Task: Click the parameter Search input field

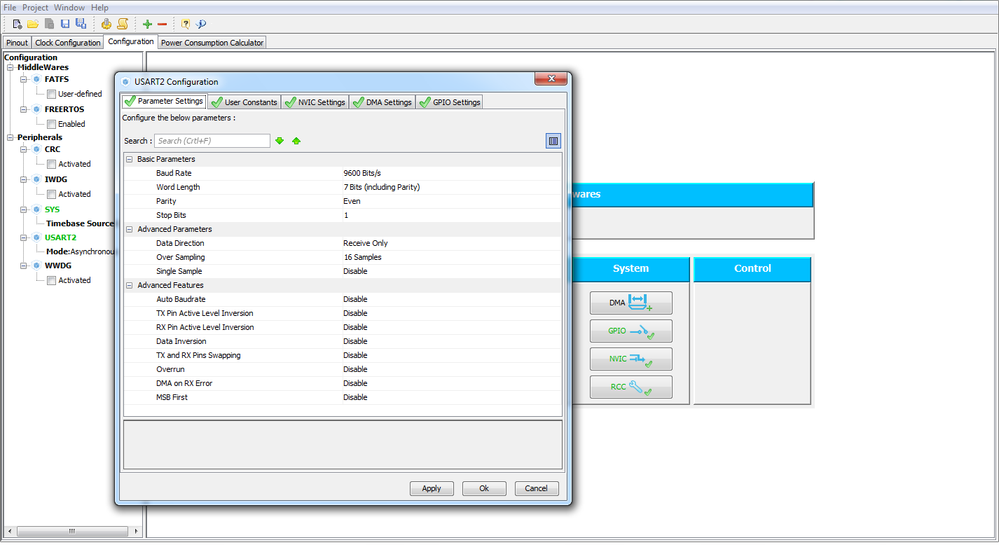Action: pos(212,141)
